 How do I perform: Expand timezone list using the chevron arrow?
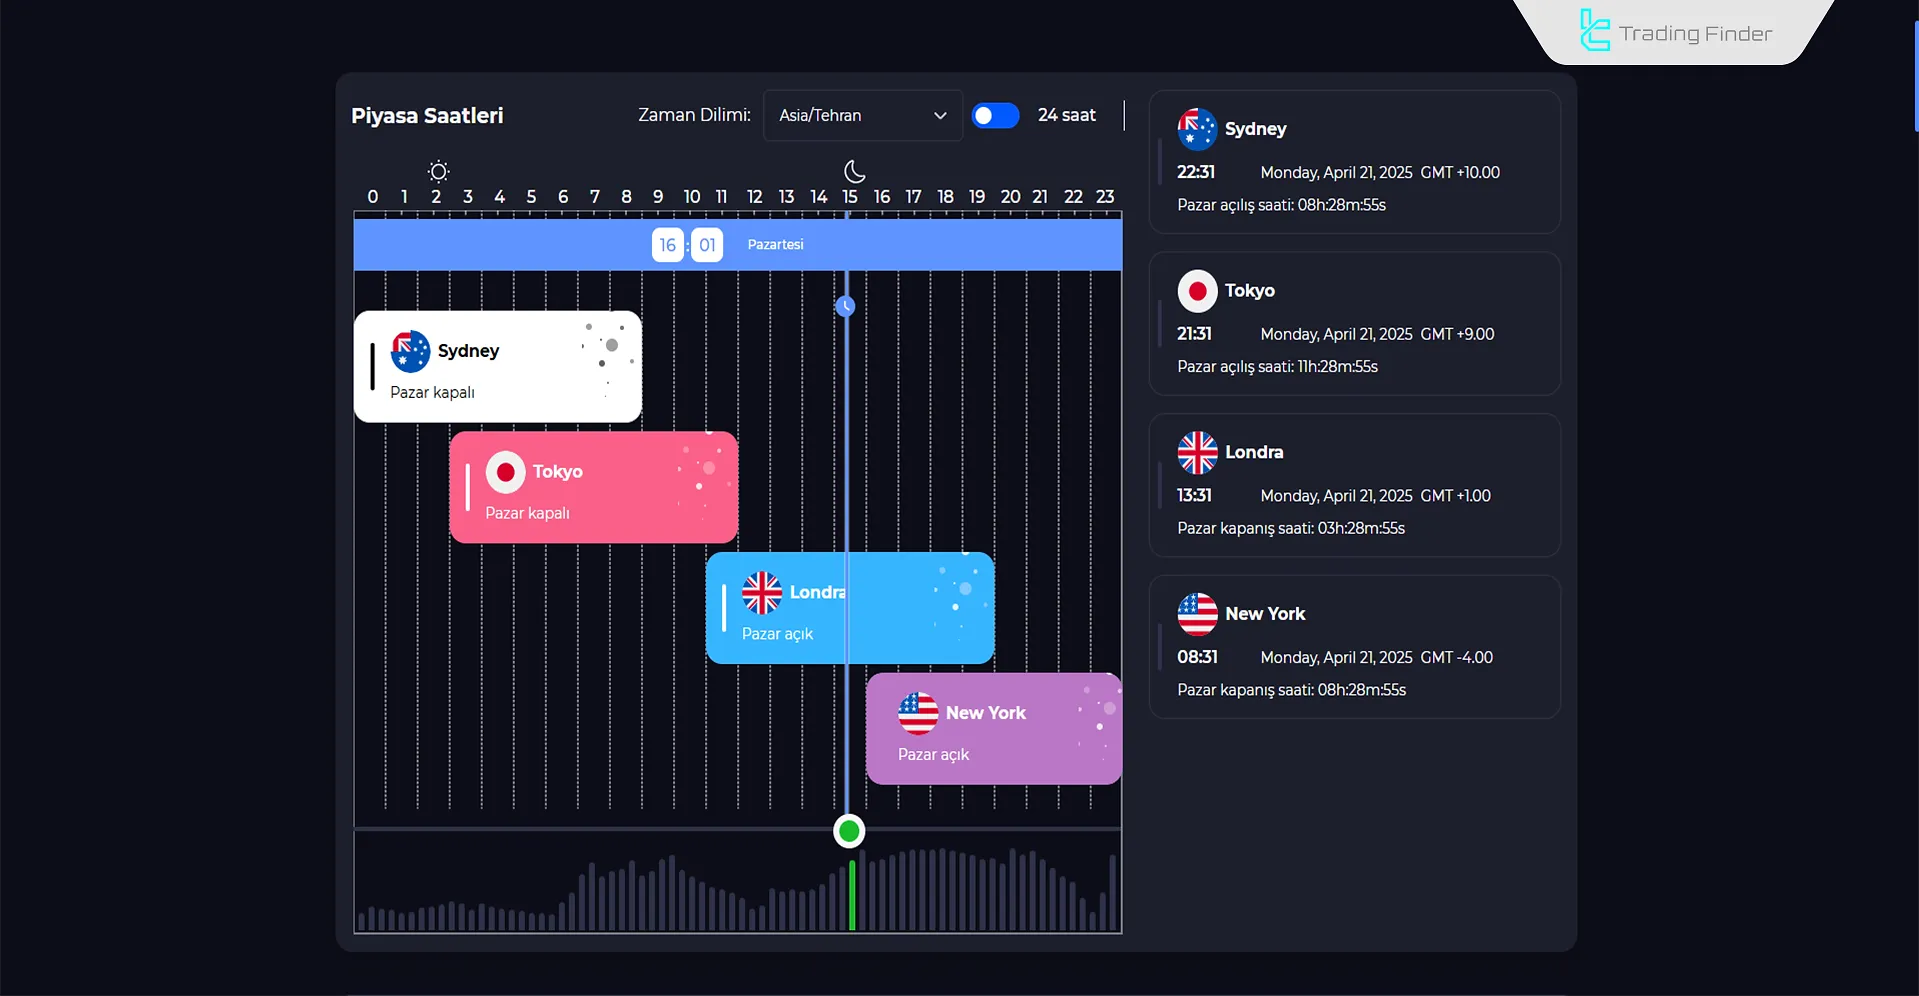[940, 116]
